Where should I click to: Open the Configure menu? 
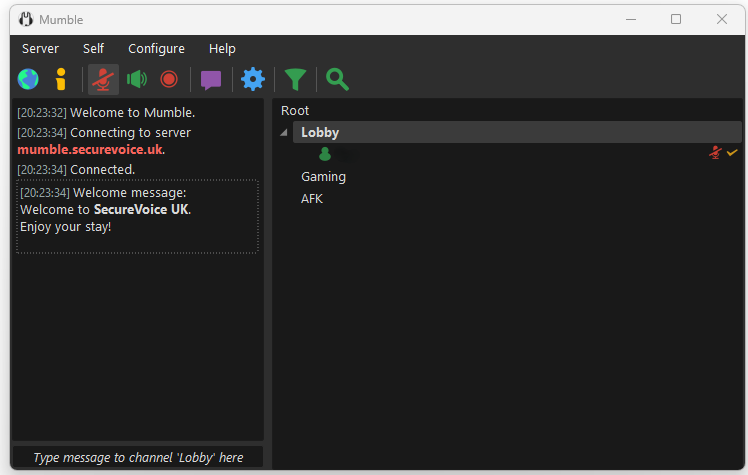click(x=156, y=49)
